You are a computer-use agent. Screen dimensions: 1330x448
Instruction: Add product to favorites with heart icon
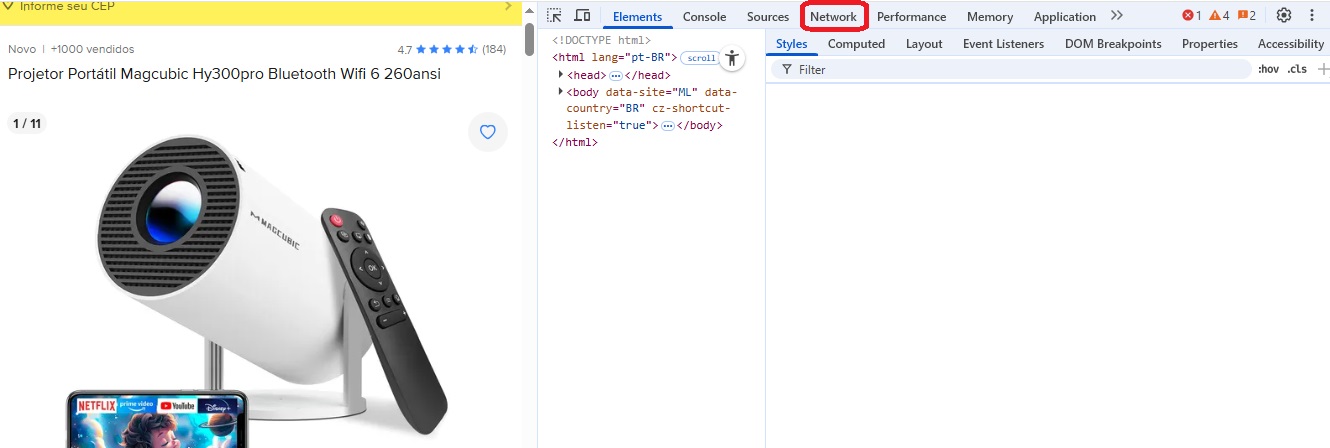487,132
